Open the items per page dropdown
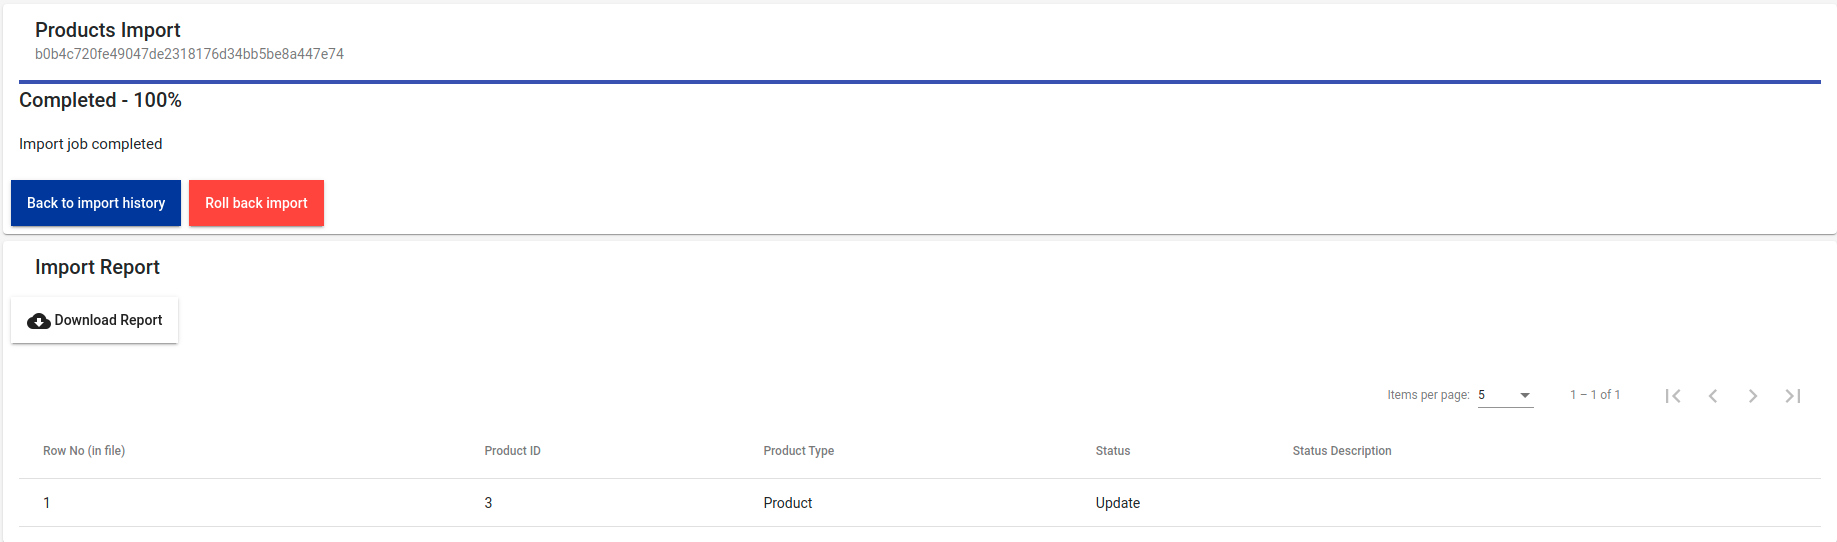 (1505, 395)
